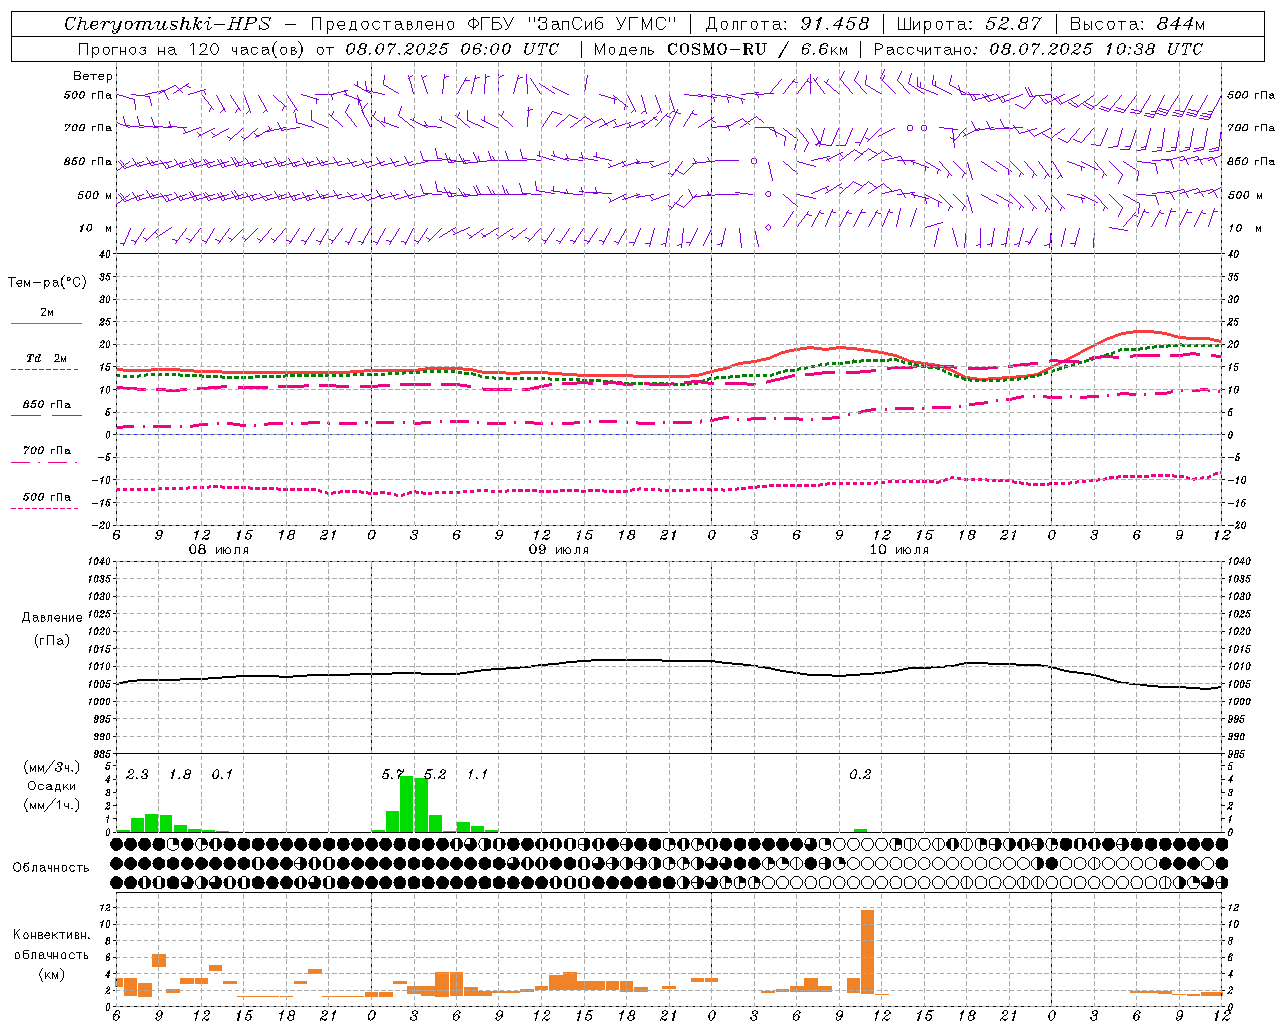Click the dashed line sample under 'Td 2м'
1280x1024 pixels.
tap(45, 369)
